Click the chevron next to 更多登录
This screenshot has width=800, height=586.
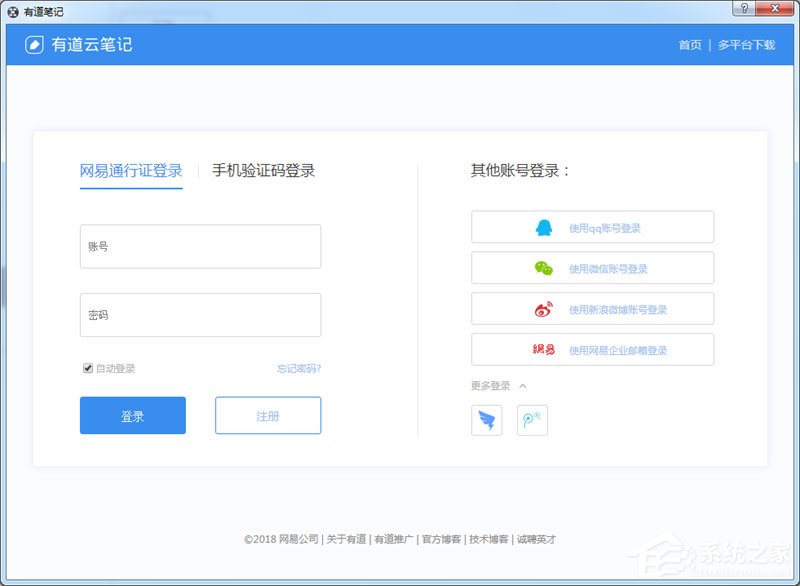[x=522, y=385]
